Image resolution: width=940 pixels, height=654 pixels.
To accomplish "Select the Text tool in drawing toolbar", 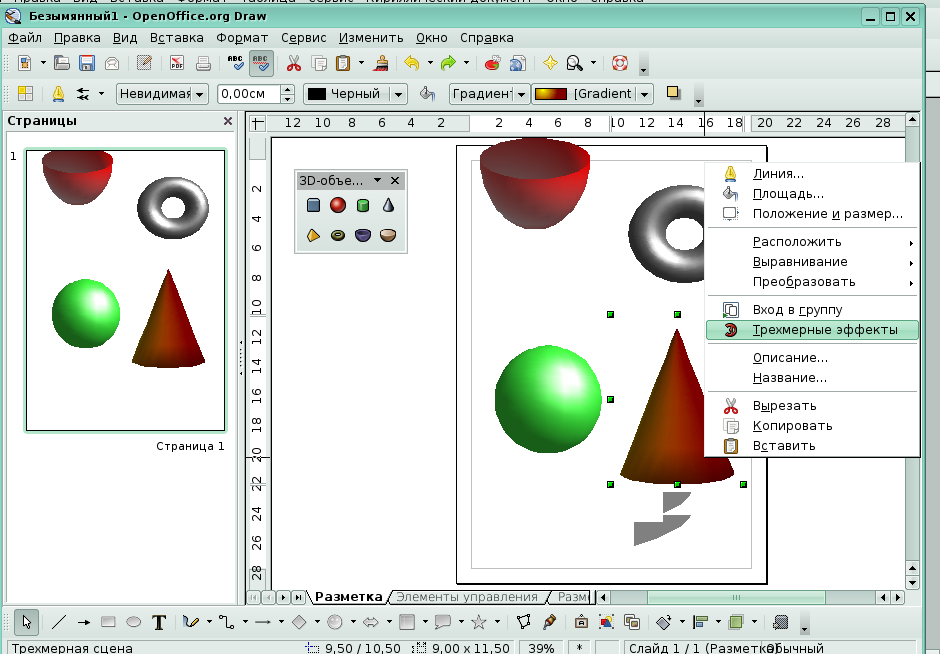I will 158,622.
